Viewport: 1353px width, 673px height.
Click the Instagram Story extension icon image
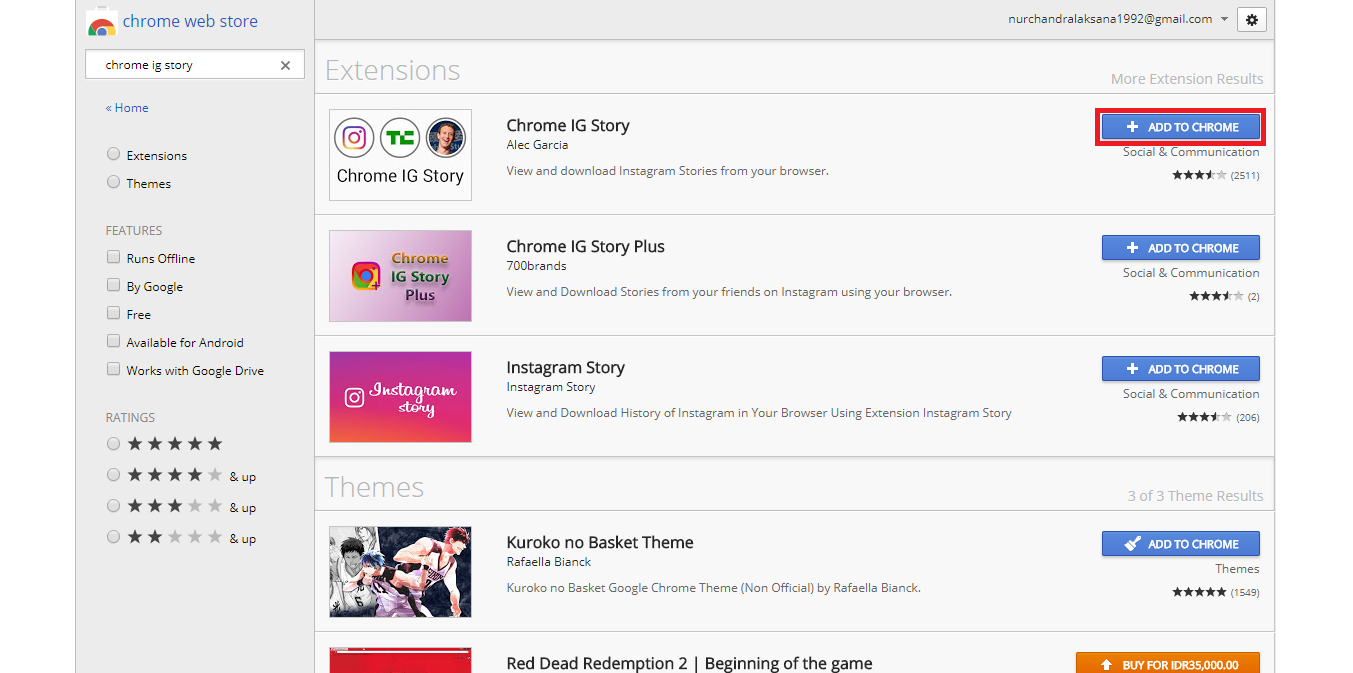tap(400, 397)
